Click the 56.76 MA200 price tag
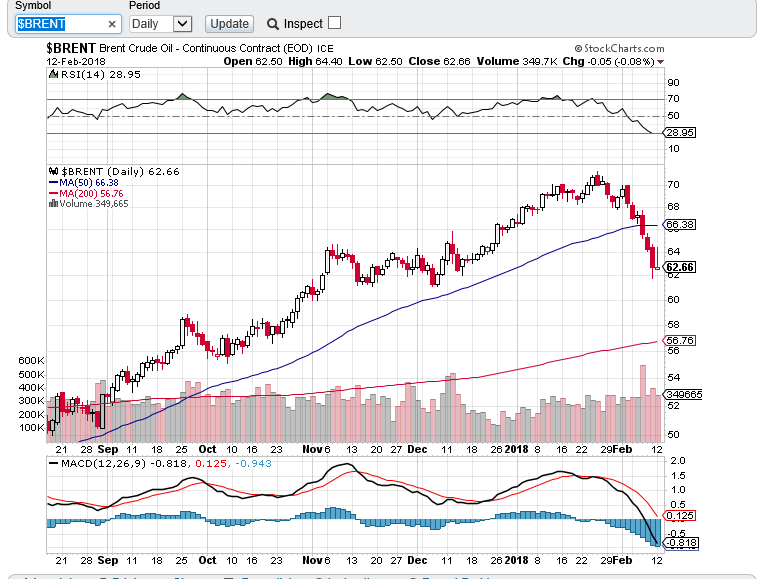The width and height of the screenshot is (762, 579). [679, 341]
